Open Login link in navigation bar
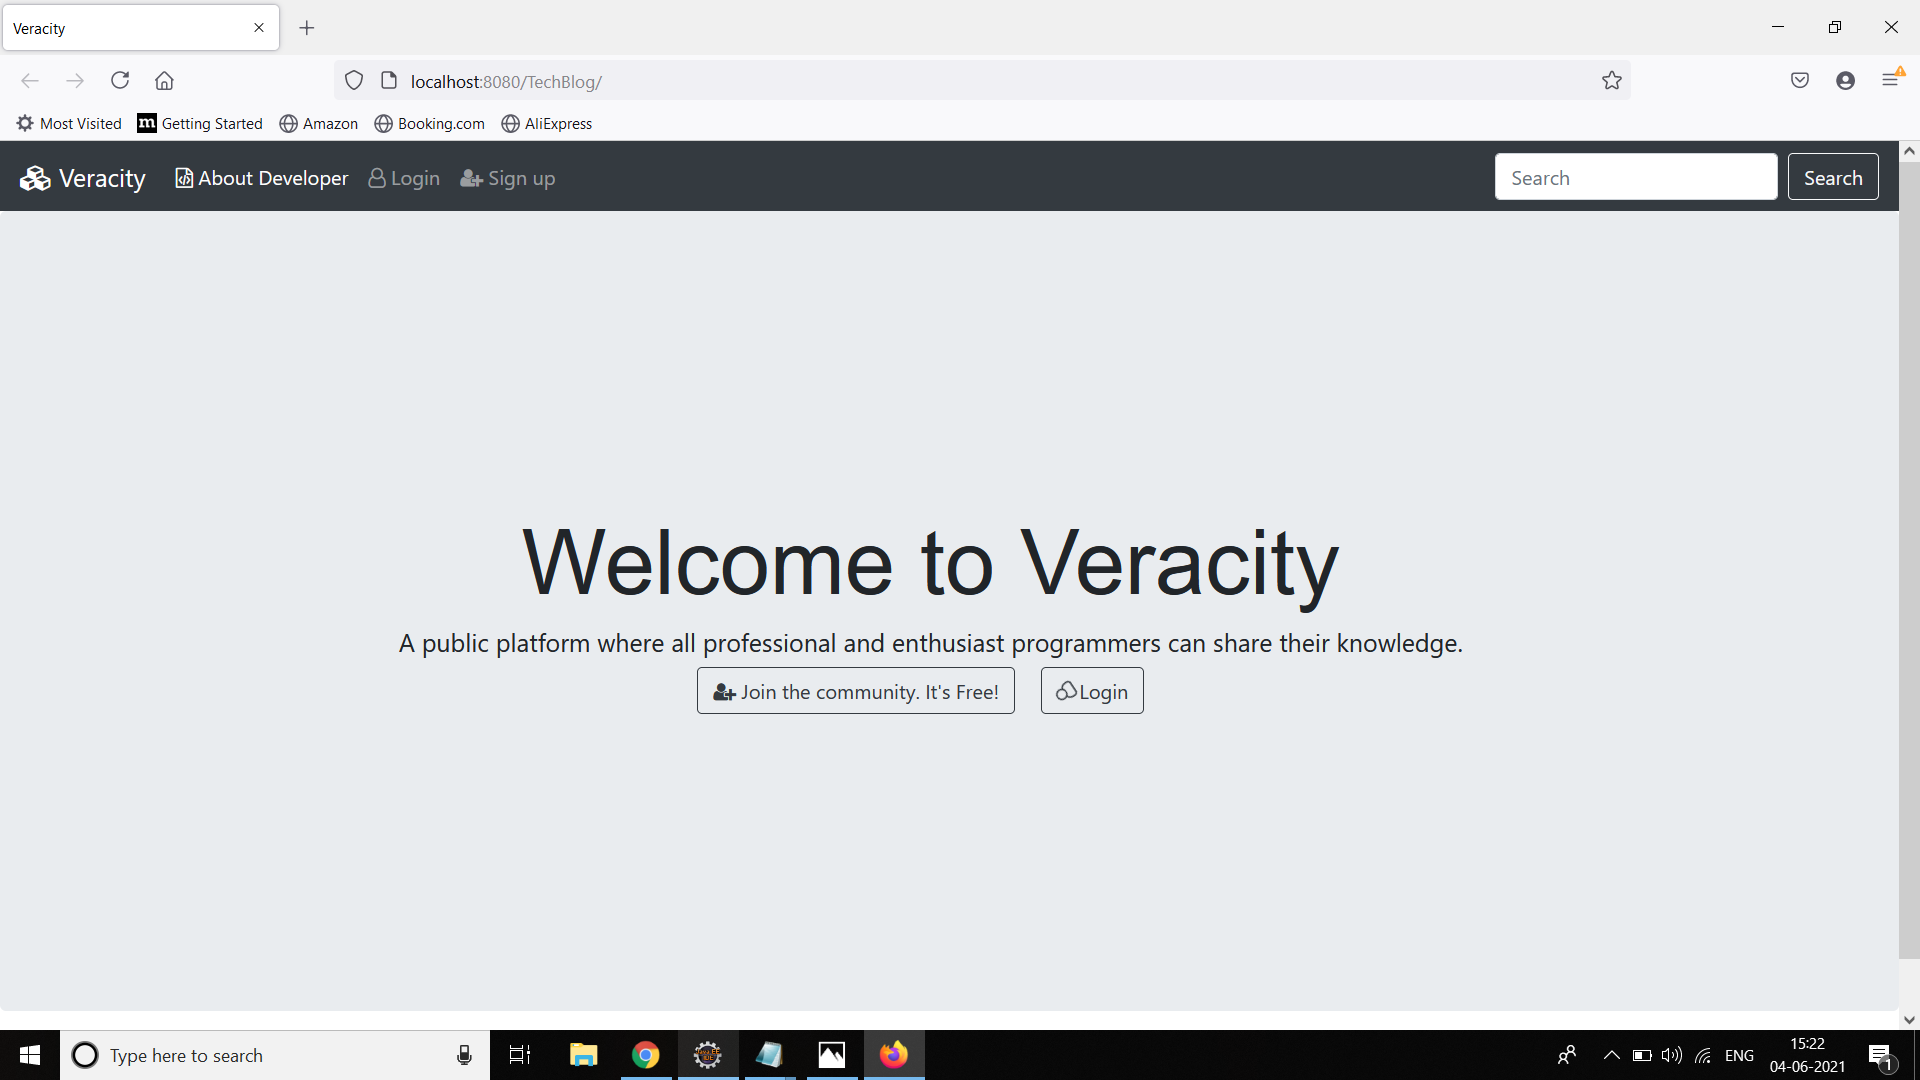 tap(404, 178)
